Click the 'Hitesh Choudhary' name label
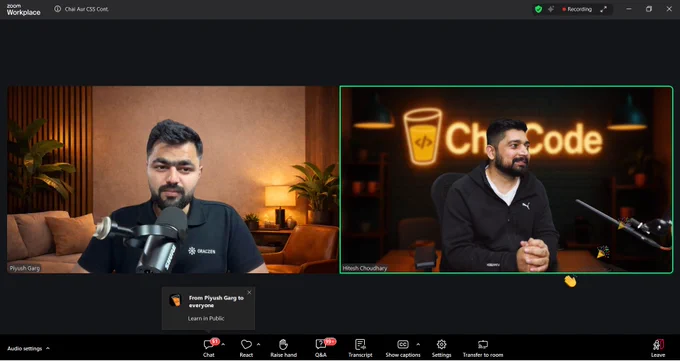This screenshot has width=680, height=361. pos(365,268)
